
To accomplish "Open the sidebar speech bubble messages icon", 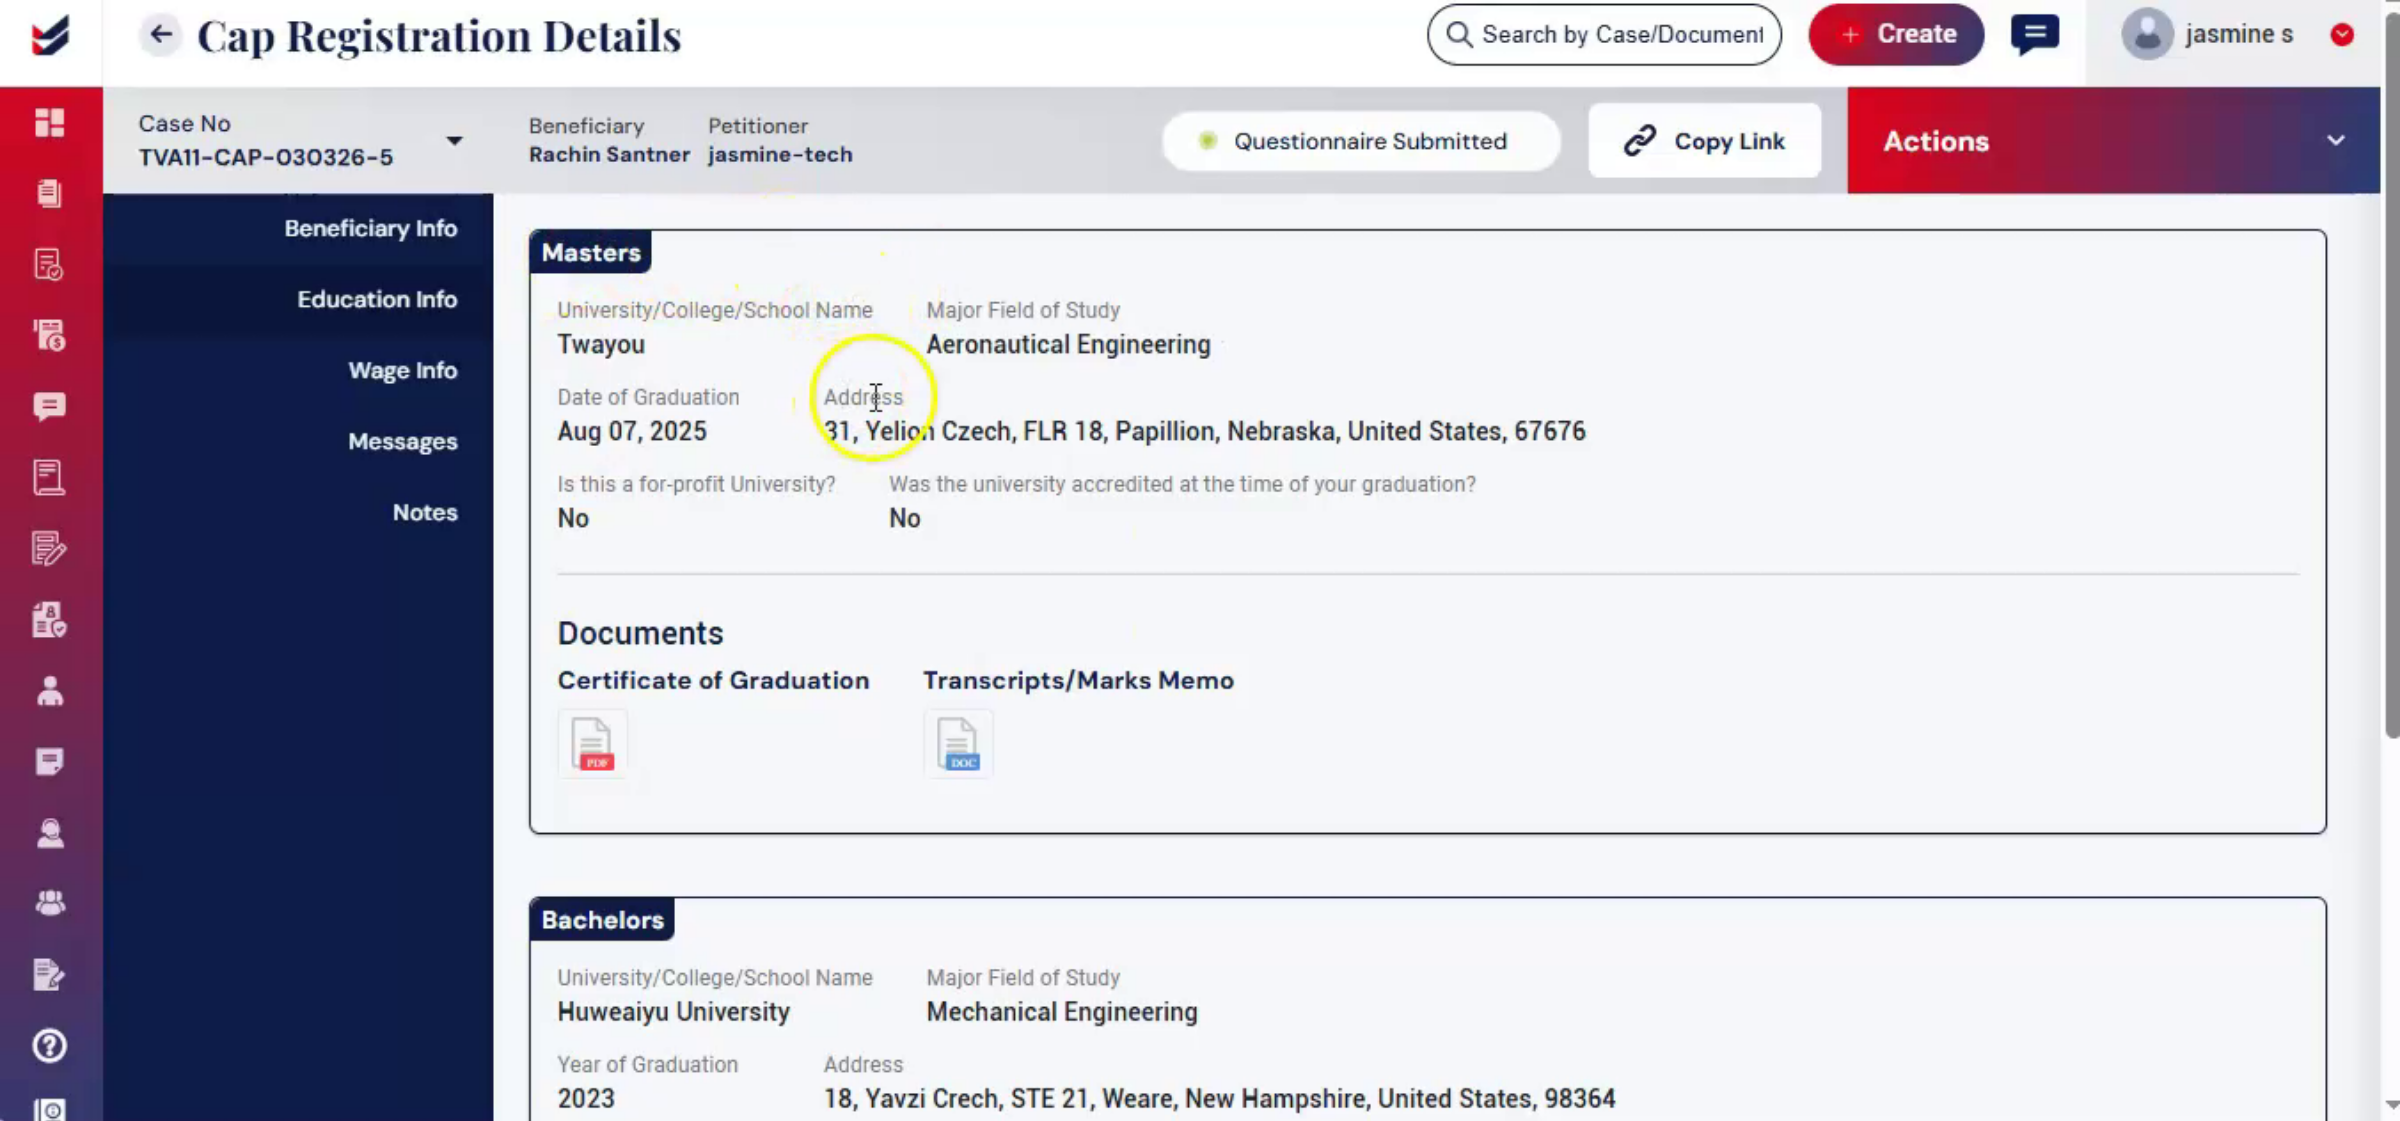I will (50, 406).
